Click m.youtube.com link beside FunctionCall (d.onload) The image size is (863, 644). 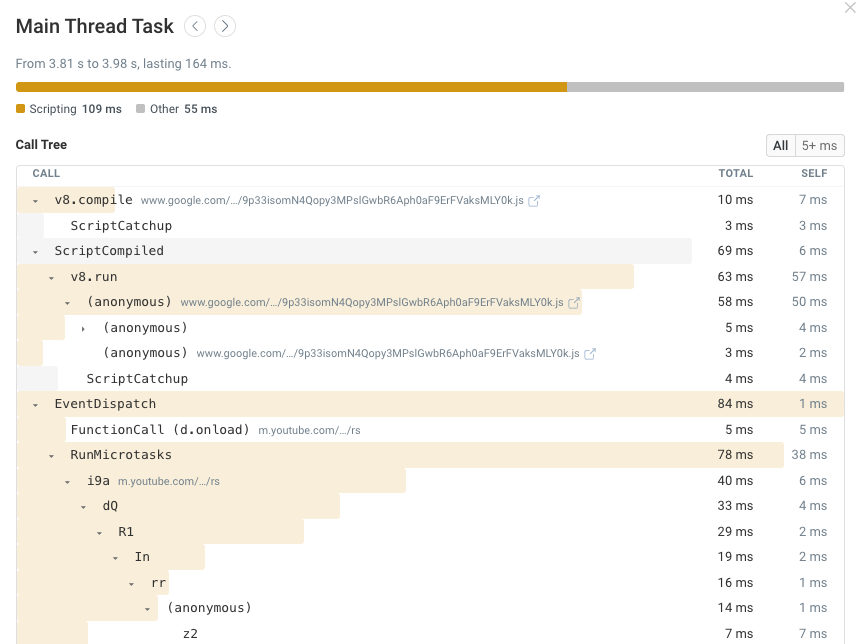point(309,430)
